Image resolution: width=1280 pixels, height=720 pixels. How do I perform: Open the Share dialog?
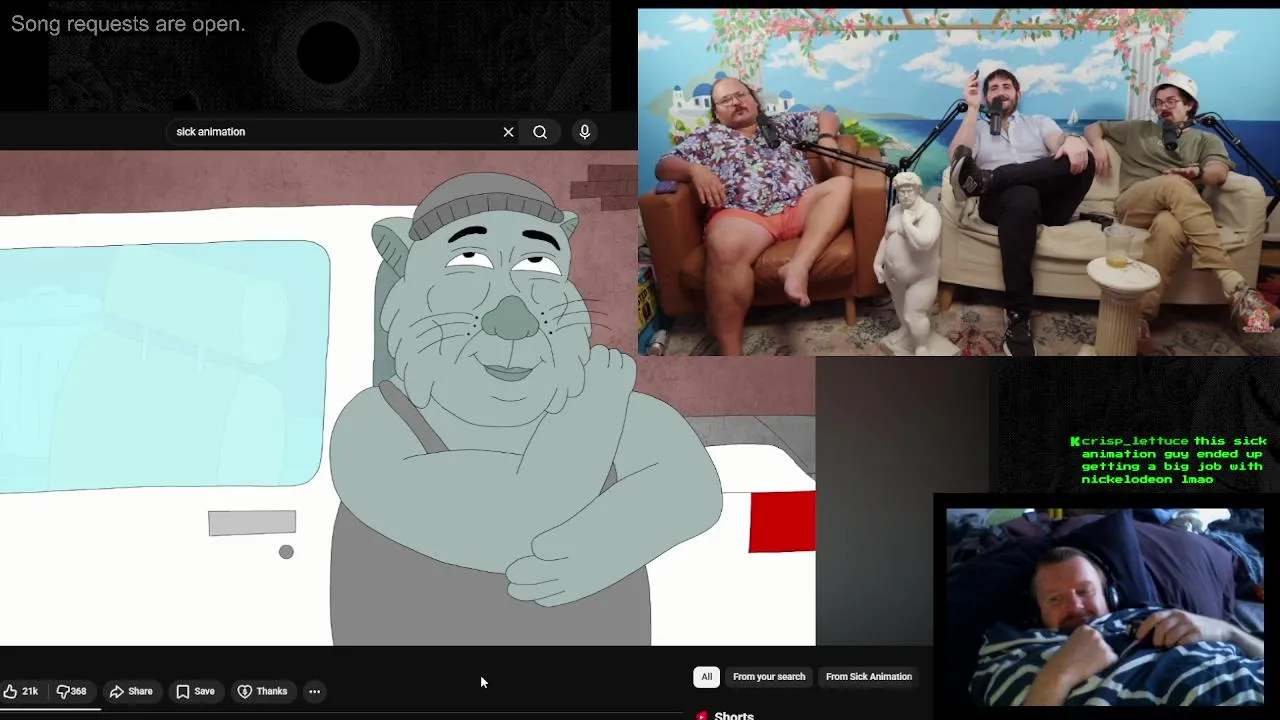(x=131, y=691)
